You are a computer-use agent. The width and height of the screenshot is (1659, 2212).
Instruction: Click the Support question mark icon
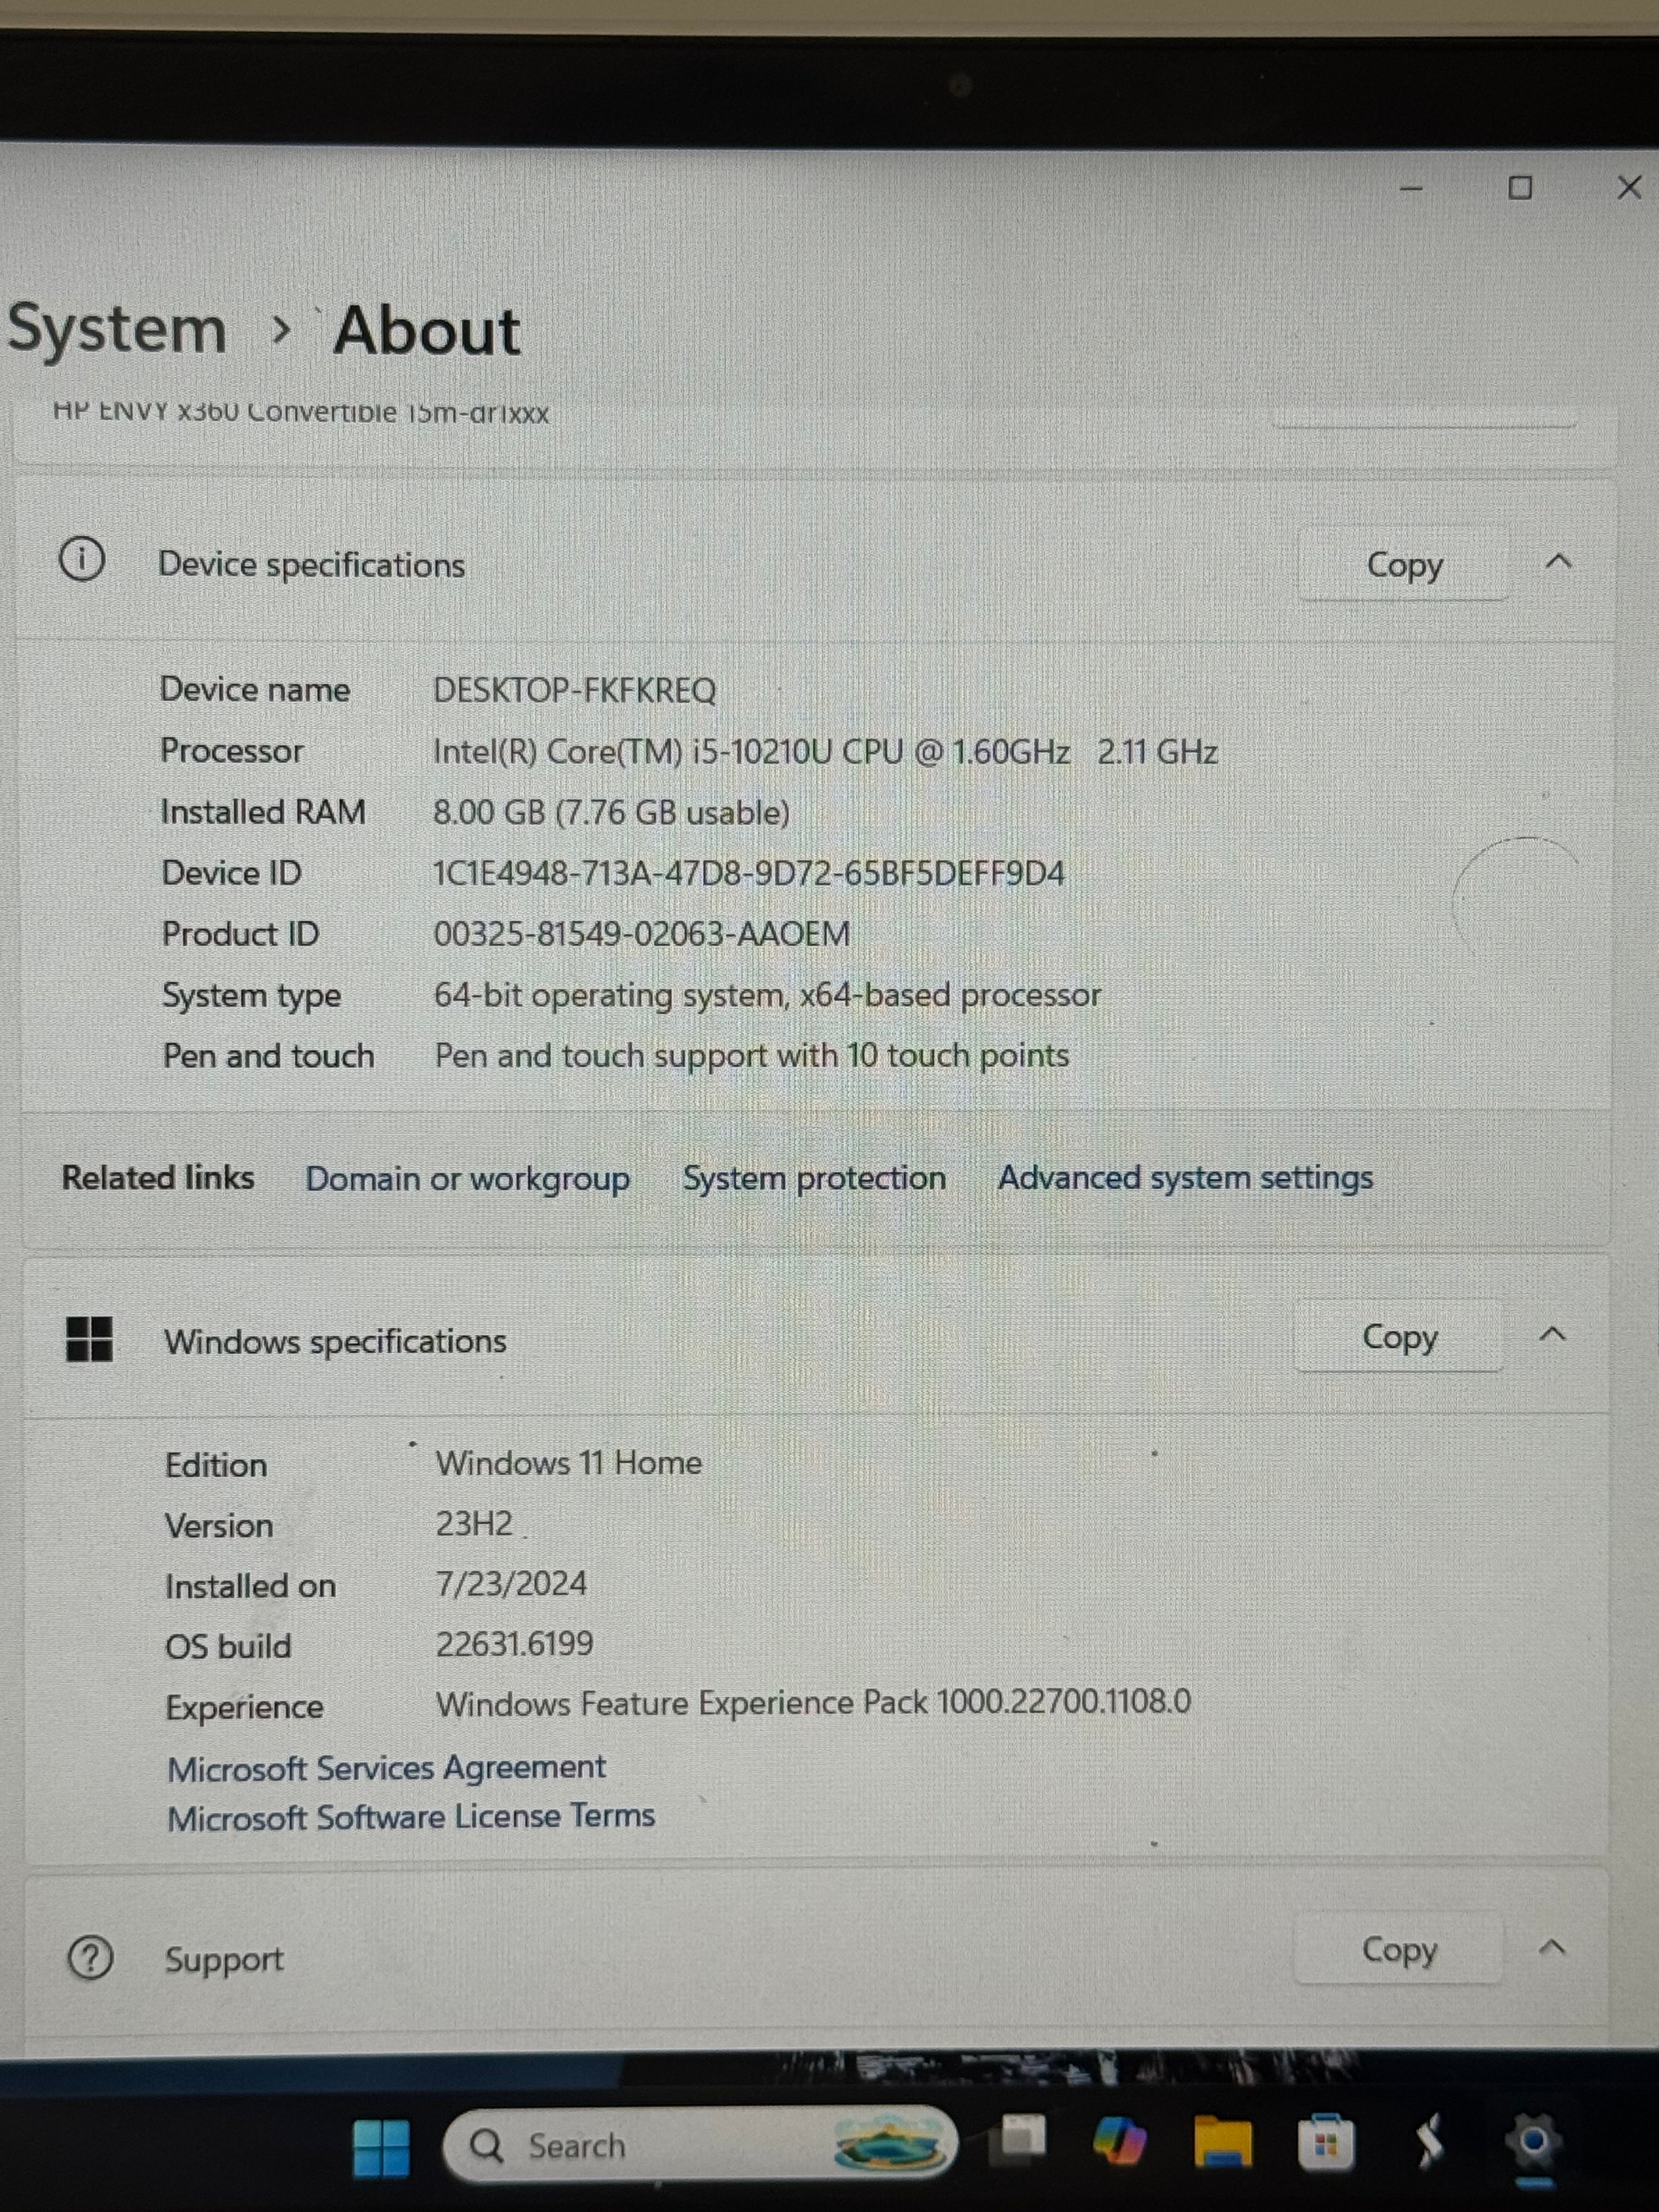point(90,1958)
